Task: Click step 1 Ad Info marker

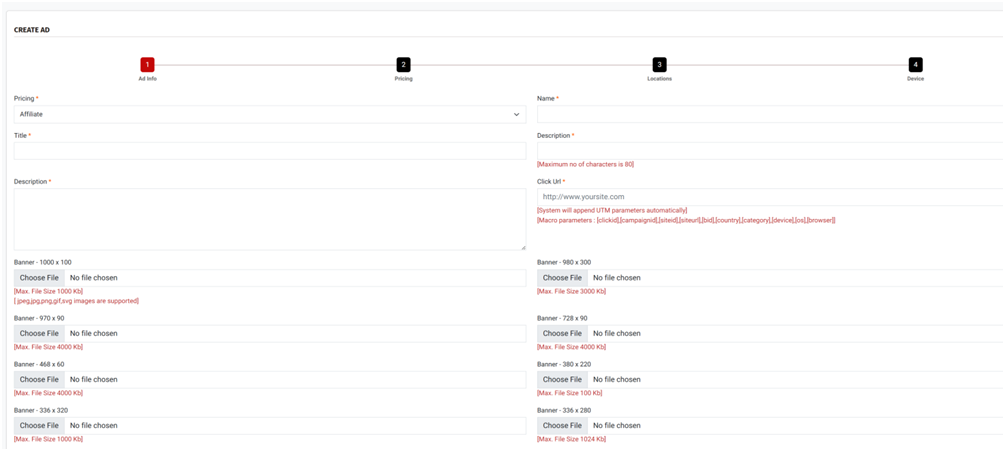Action: [x=147, y=64]
